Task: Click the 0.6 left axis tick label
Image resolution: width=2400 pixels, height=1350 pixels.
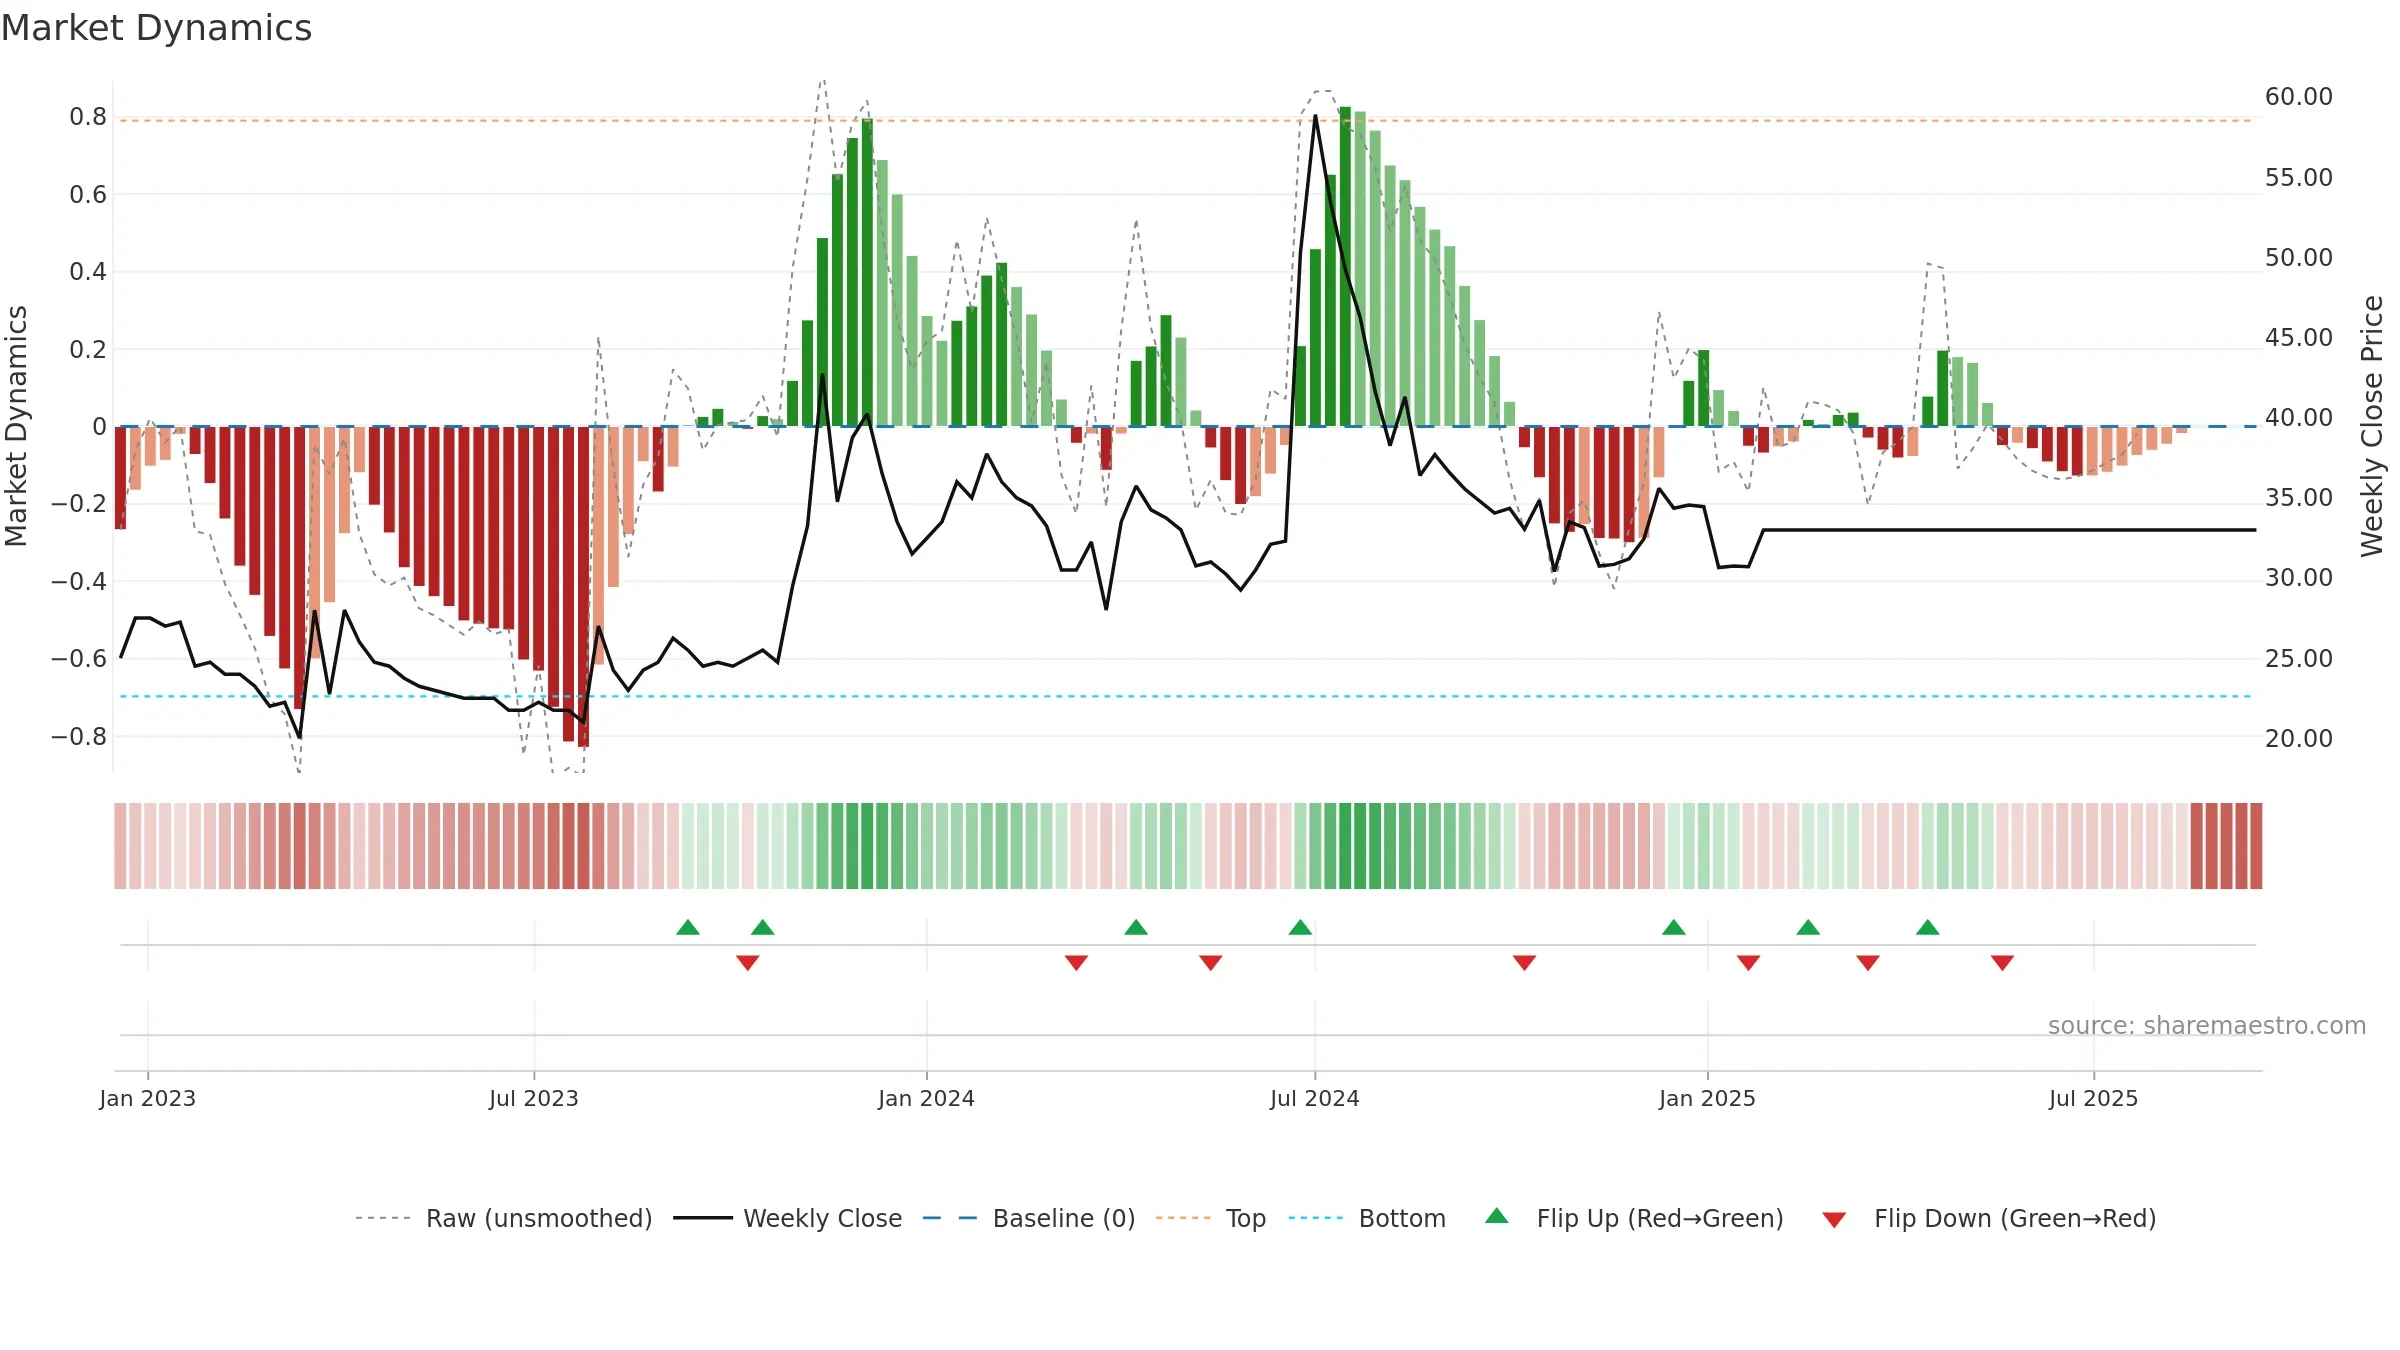Action: pyautogui.click(x=88, y=194)
